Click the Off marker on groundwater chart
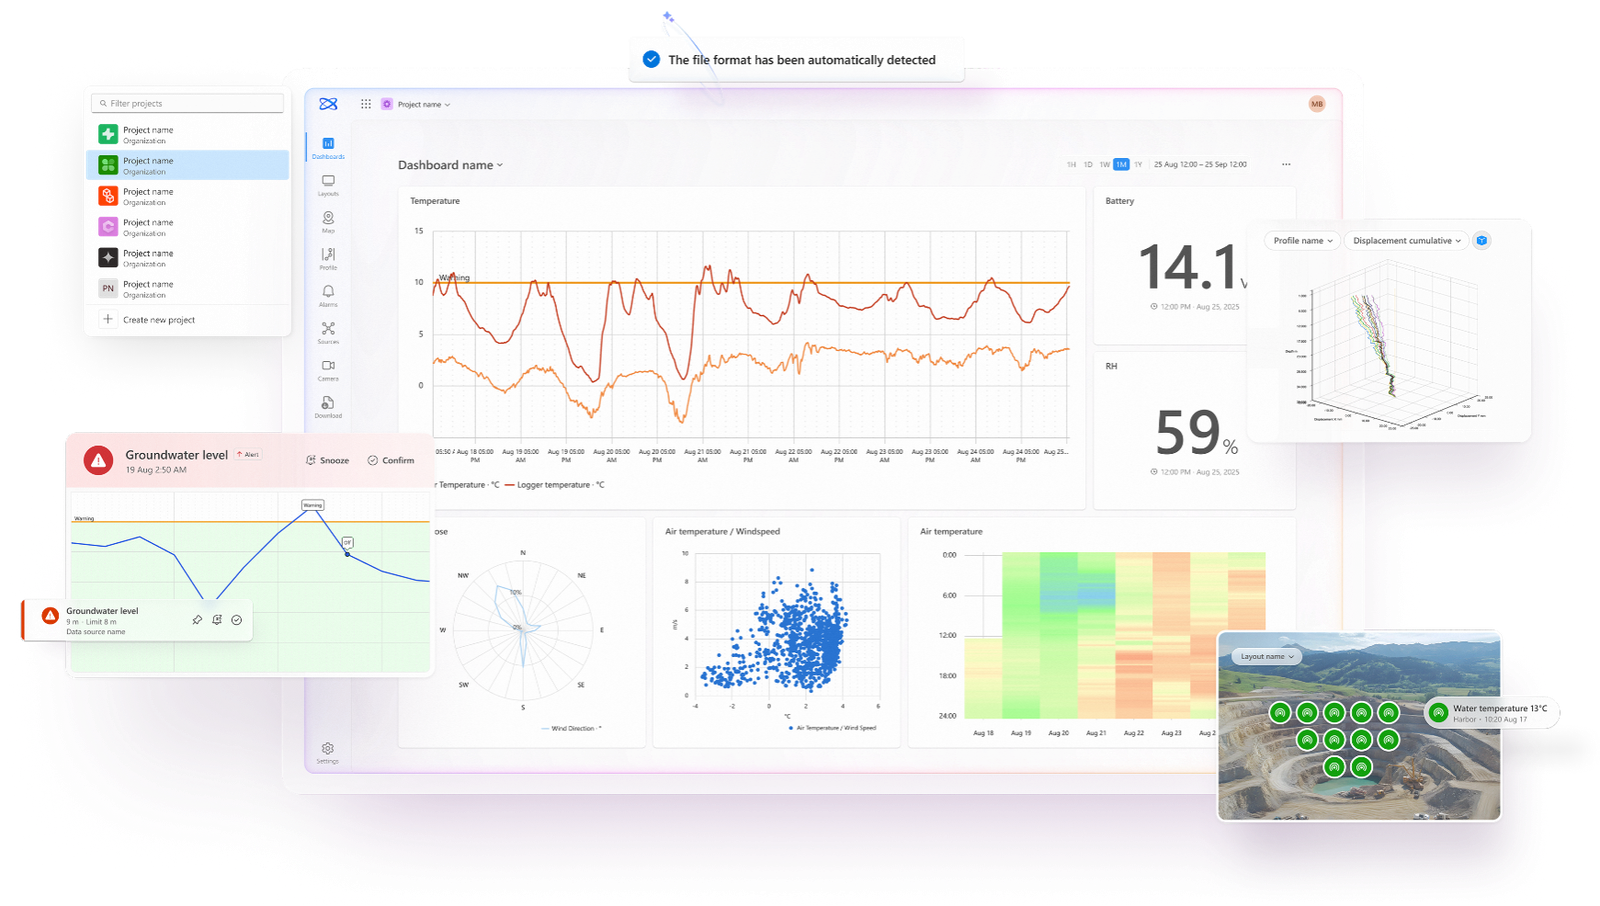The height and width of the screenshot is (906, 1600). pos(347,543)
